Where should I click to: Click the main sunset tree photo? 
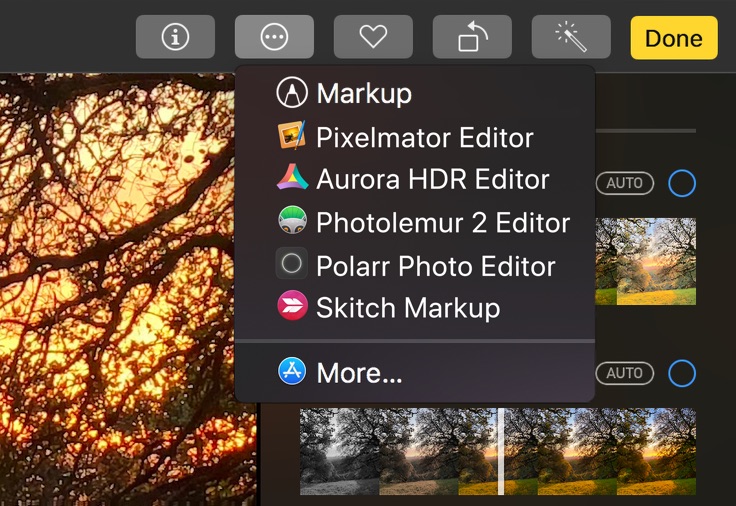click(128, 289)
